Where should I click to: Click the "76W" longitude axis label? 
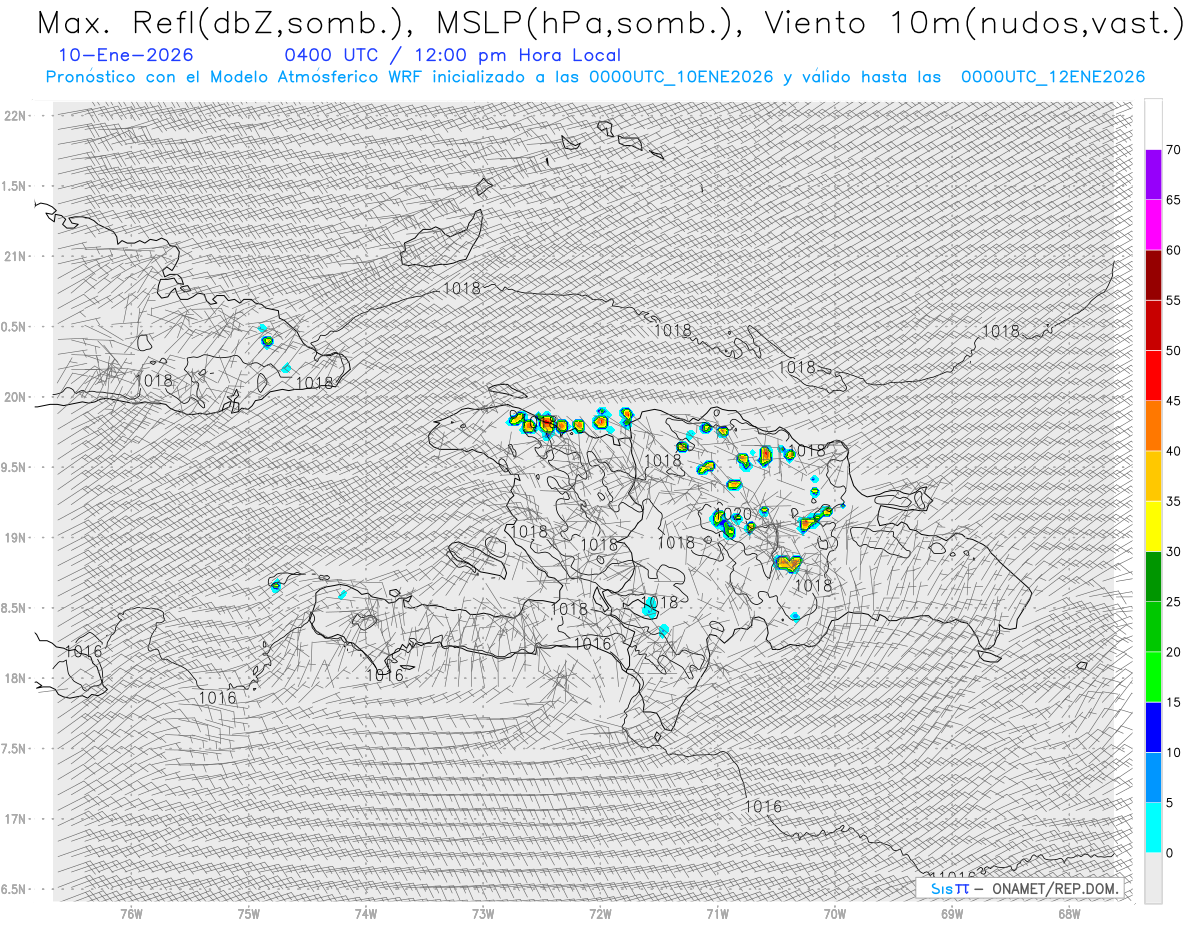click(x=131, y=914)
